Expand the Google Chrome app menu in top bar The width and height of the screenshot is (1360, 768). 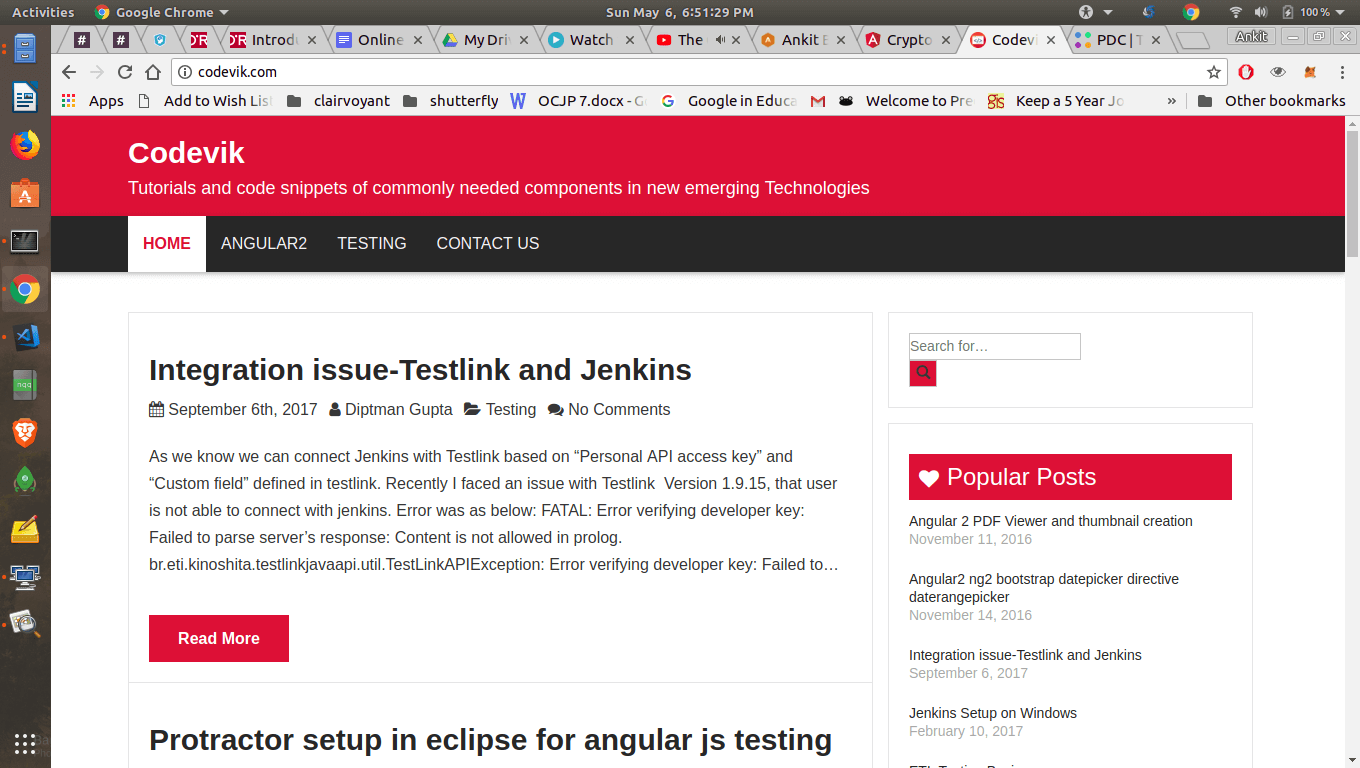161,12
